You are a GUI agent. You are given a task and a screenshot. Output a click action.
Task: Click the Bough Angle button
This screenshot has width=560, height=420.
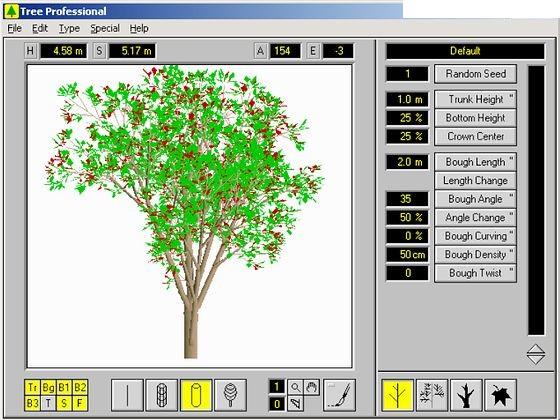click(475, 199)
